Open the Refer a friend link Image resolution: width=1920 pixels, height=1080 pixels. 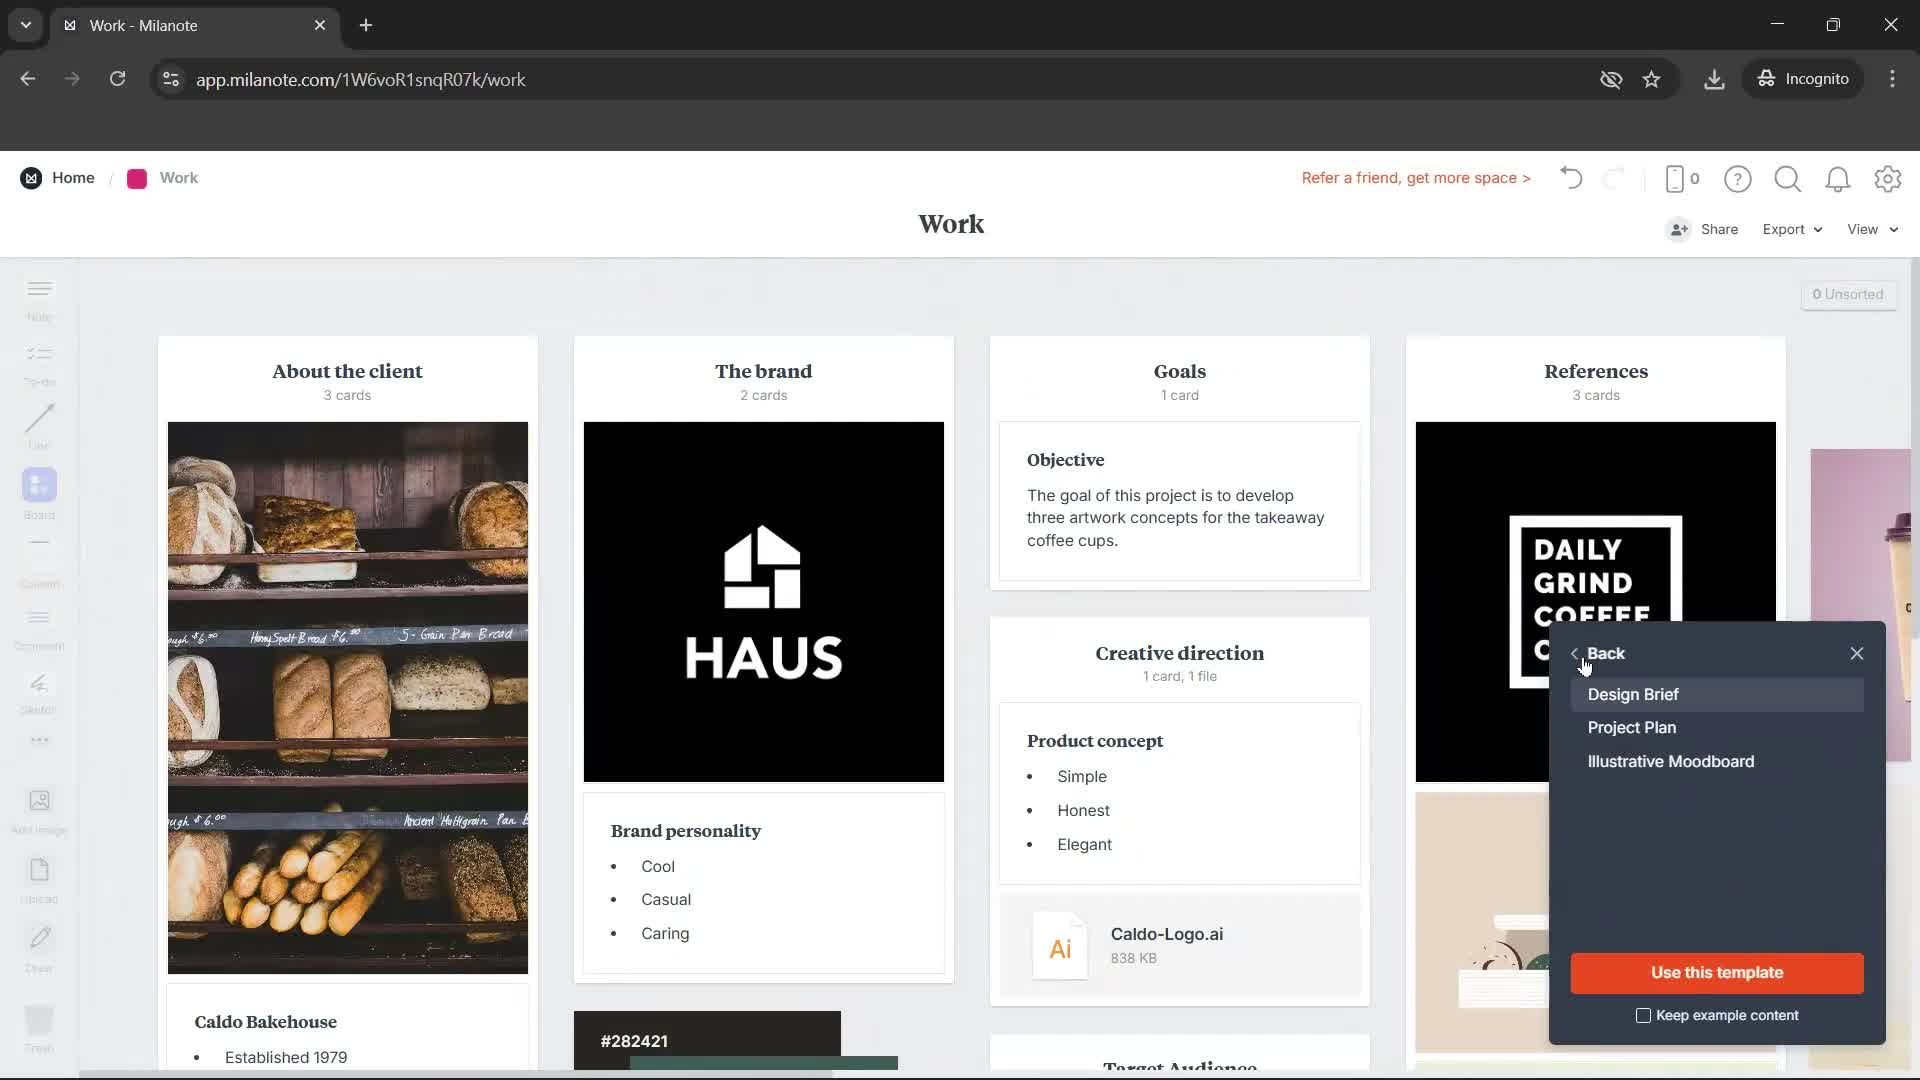pos(1415,178)
